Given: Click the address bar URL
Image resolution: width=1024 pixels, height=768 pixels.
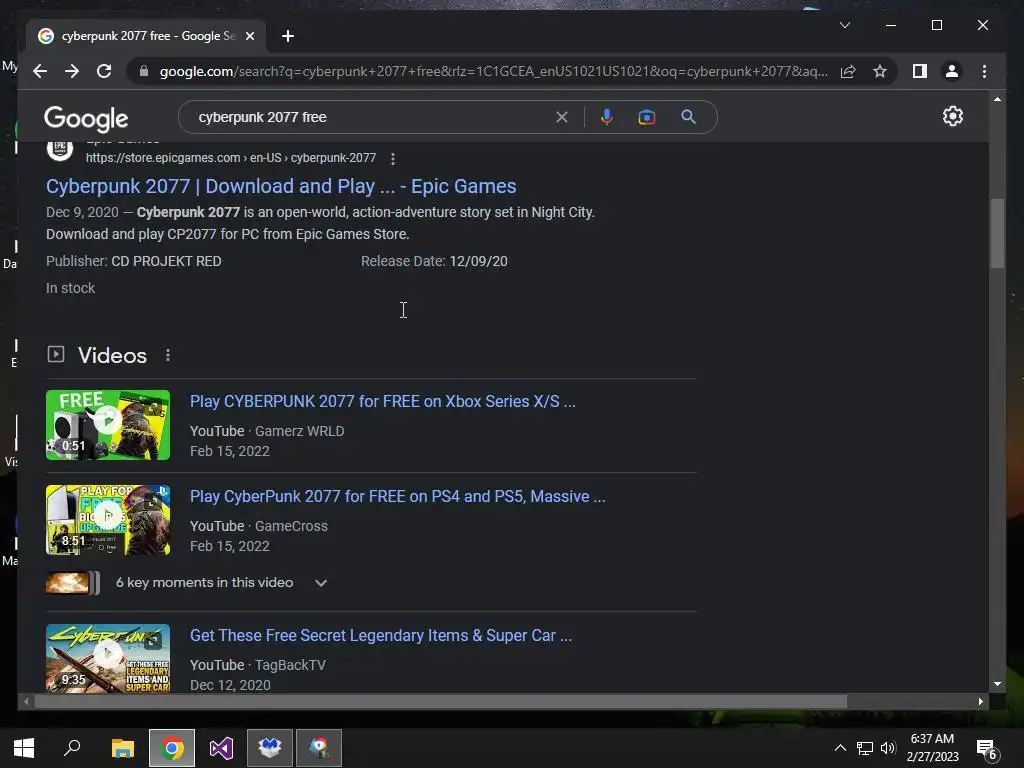Looking at the screenshot, I should pyautogui.click(x=493, y=71).
